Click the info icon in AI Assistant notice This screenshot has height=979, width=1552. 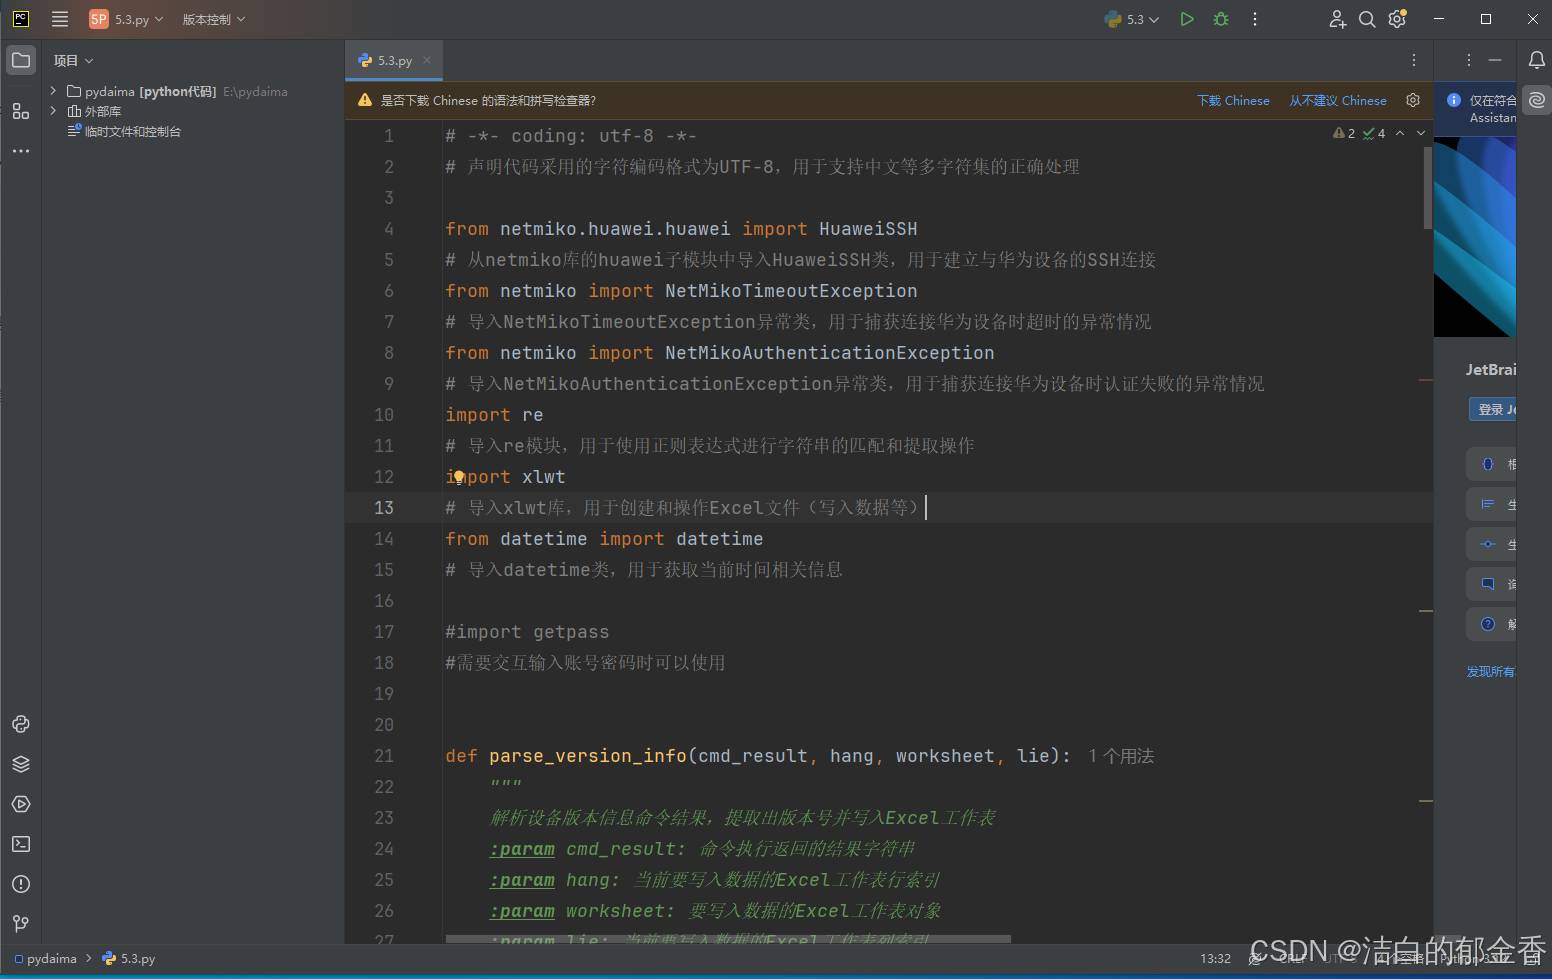tap(1454, 100)
